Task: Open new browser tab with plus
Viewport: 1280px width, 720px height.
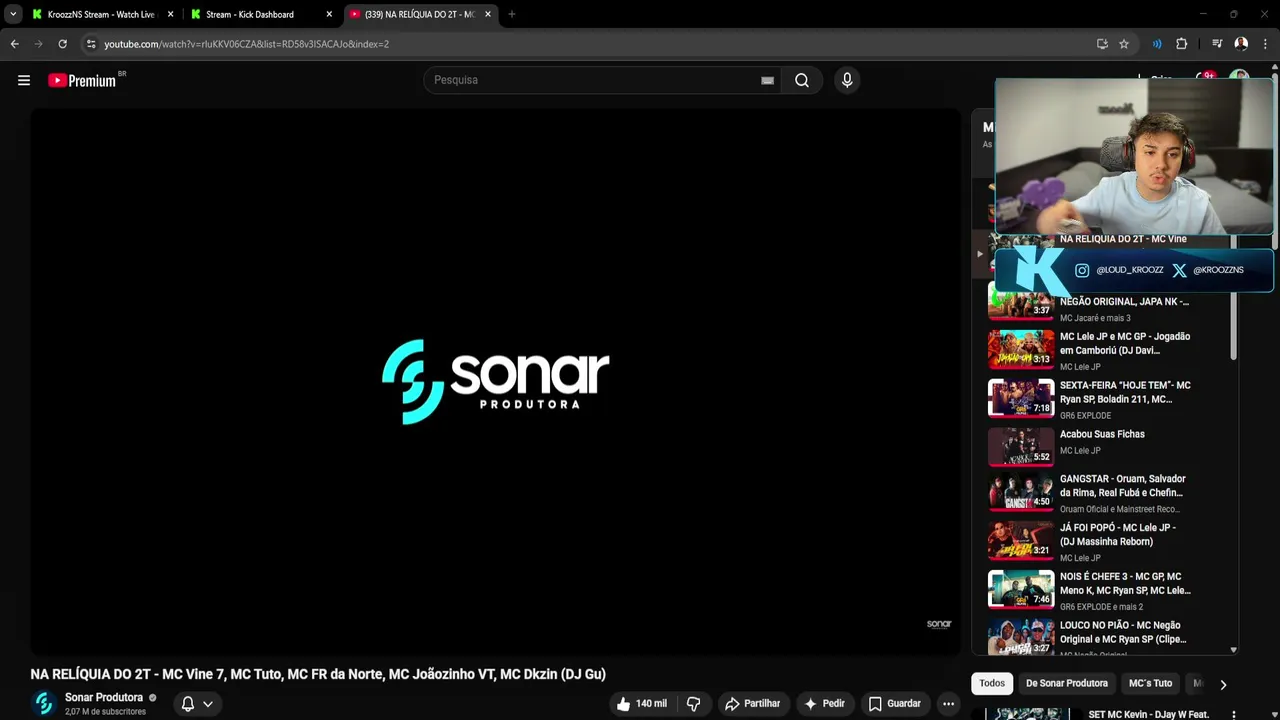Action: (x=511, y=14)
